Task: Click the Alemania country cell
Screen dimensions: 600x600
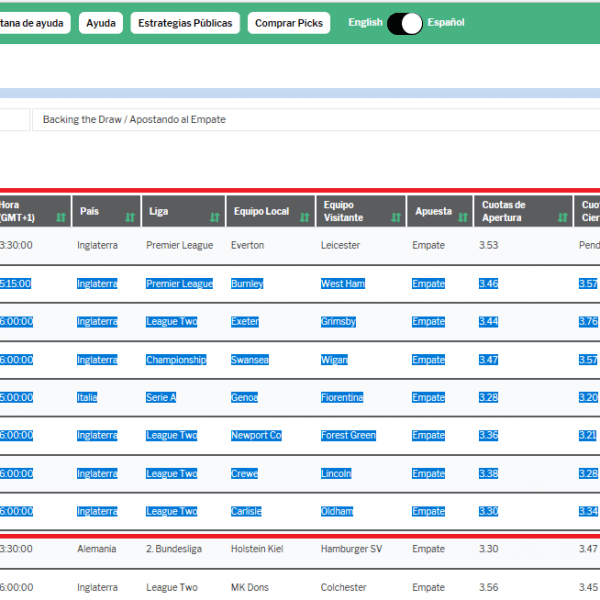Action: (x=96, y=549)
